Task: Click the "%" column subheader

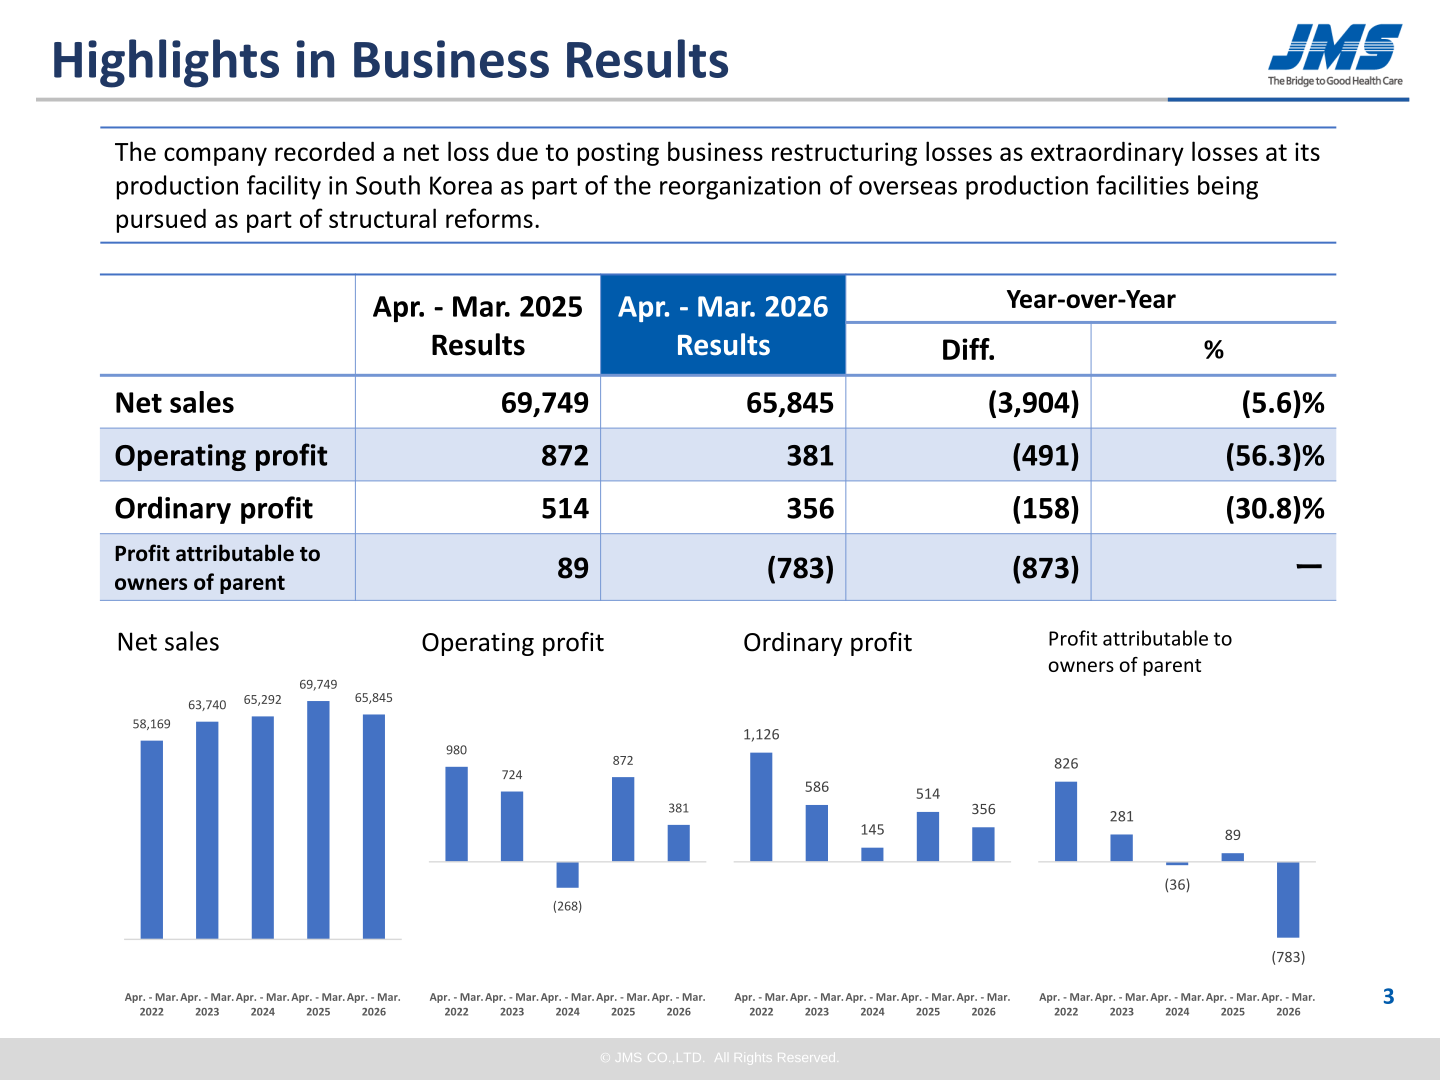Action: pos(1213,350)
